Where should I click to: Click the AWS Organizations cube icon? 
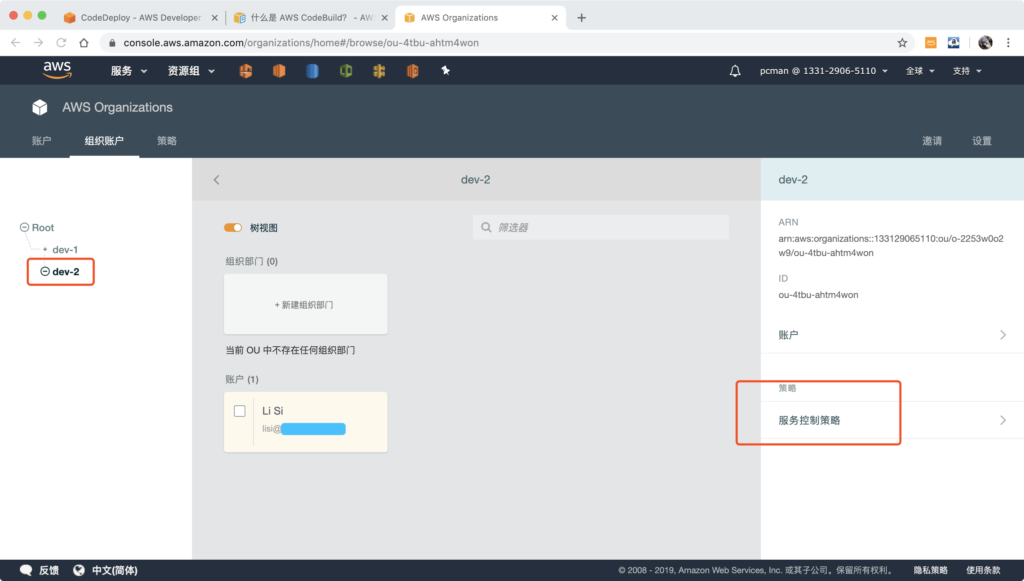(x=40, y=107)
